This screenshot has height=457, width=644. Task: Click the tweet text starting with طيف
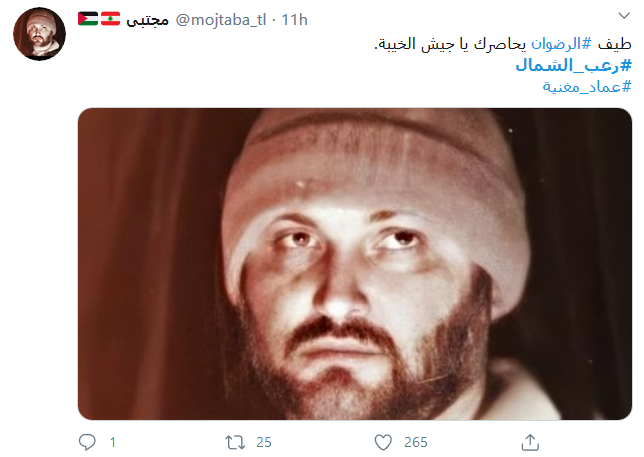[x=503, y=44]
